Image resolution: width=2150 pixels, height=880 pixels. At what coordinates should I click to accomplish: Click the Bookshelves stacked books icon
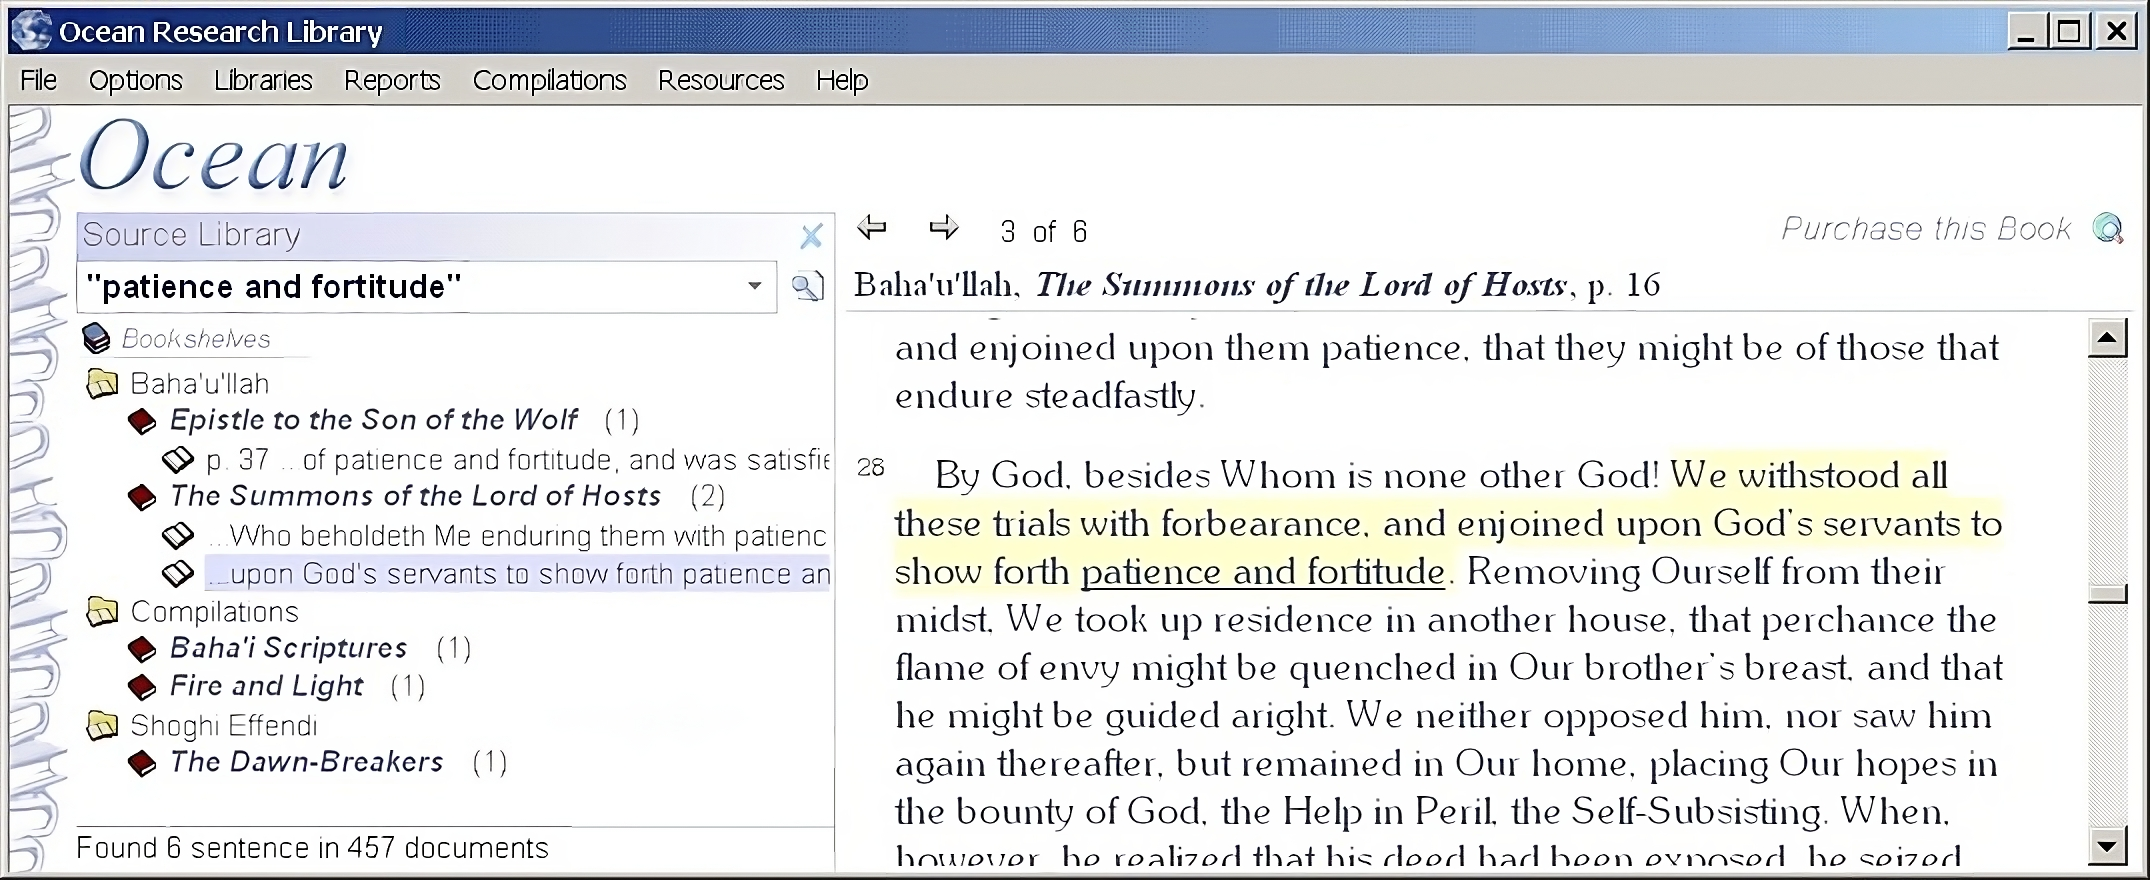tap(96, 339)
